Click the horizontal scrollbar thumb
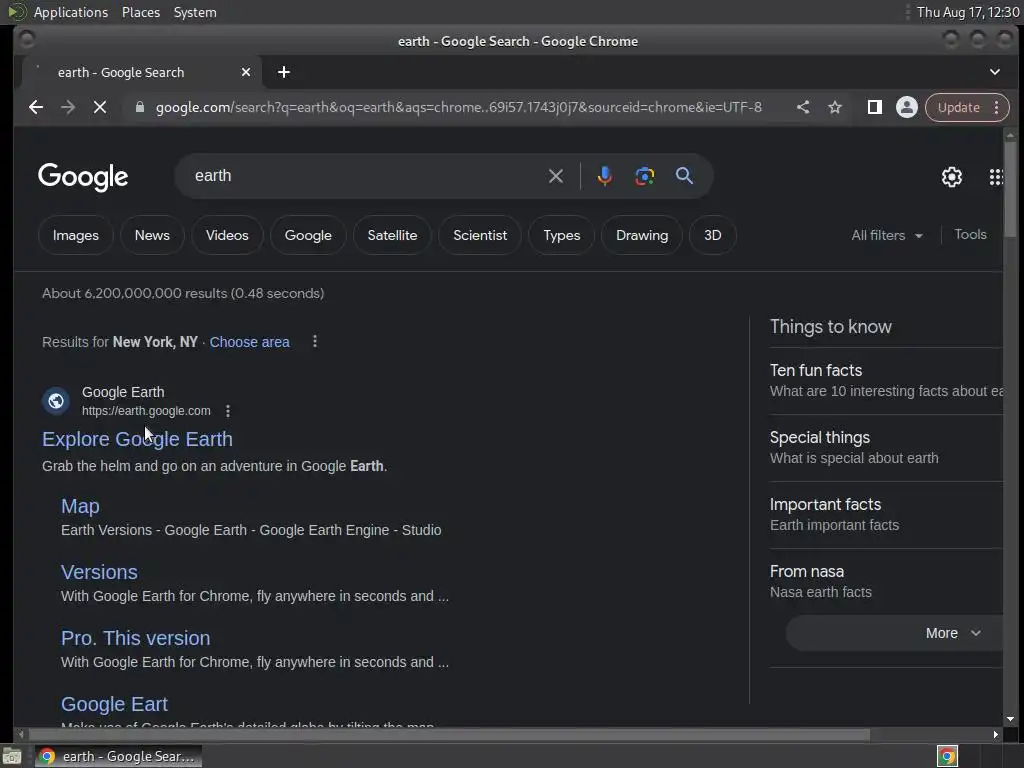Screen dimensions: 1024x768 click(x=449, y=735)
